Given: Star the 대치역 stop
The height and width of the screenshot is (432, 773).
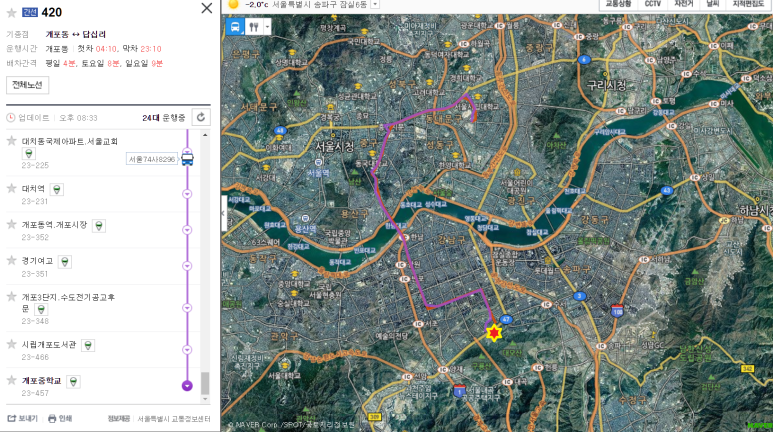Looking at the screenshot, I should pyautogui.click(x=11, y=188).
